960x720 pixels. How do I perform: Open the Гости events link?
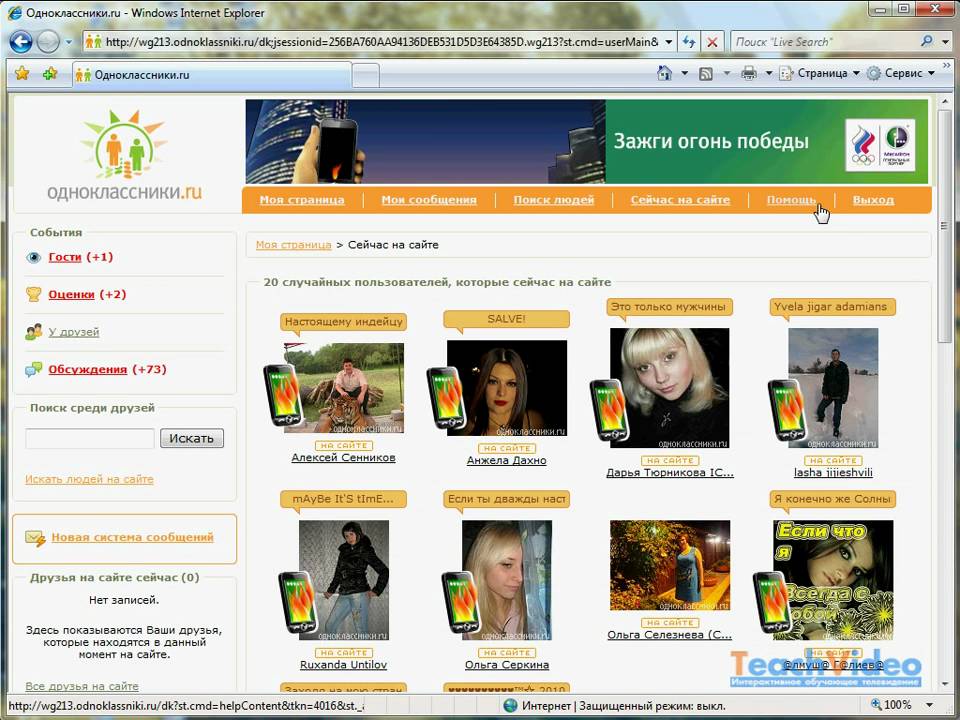[65, 257]
